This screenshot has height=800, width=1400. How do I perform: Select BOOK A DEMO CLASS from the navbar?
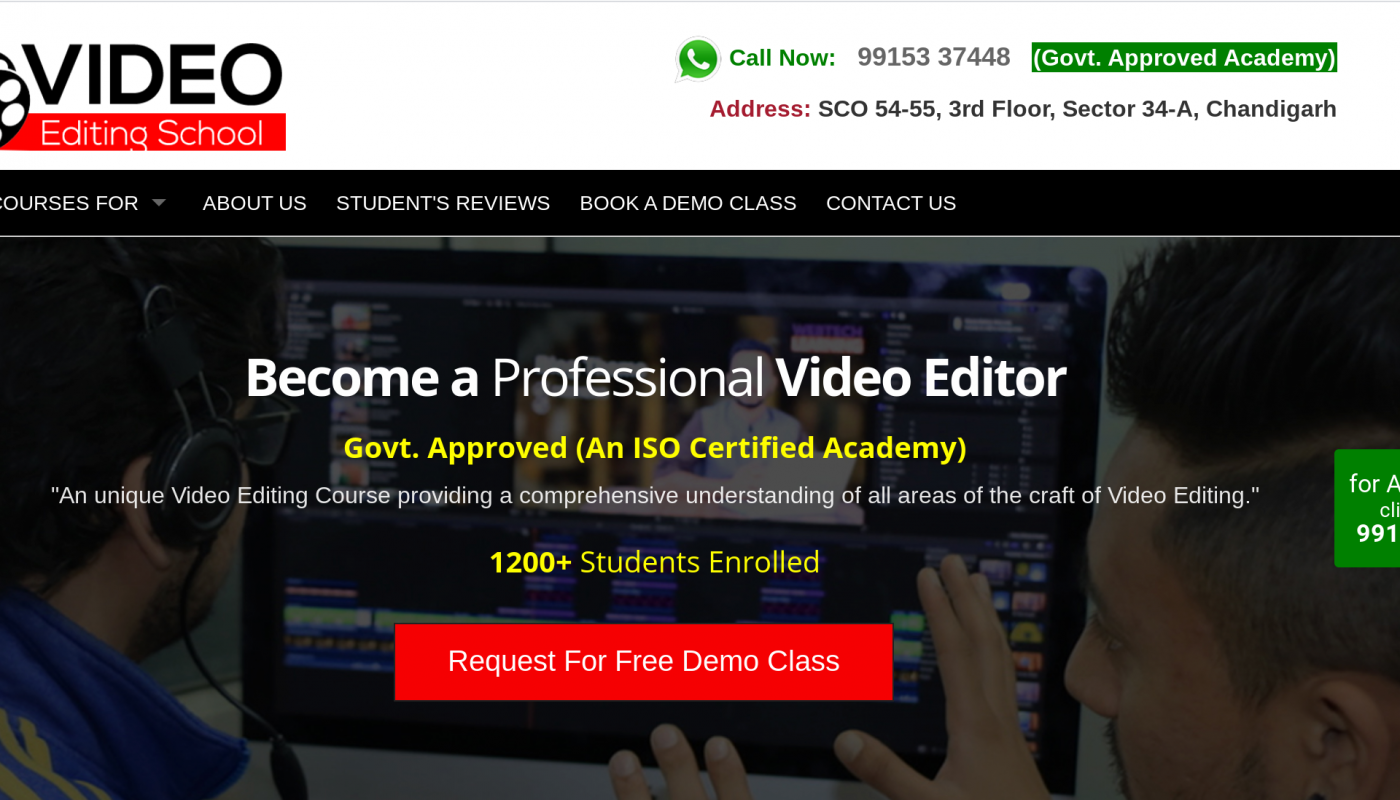[688, 203]
